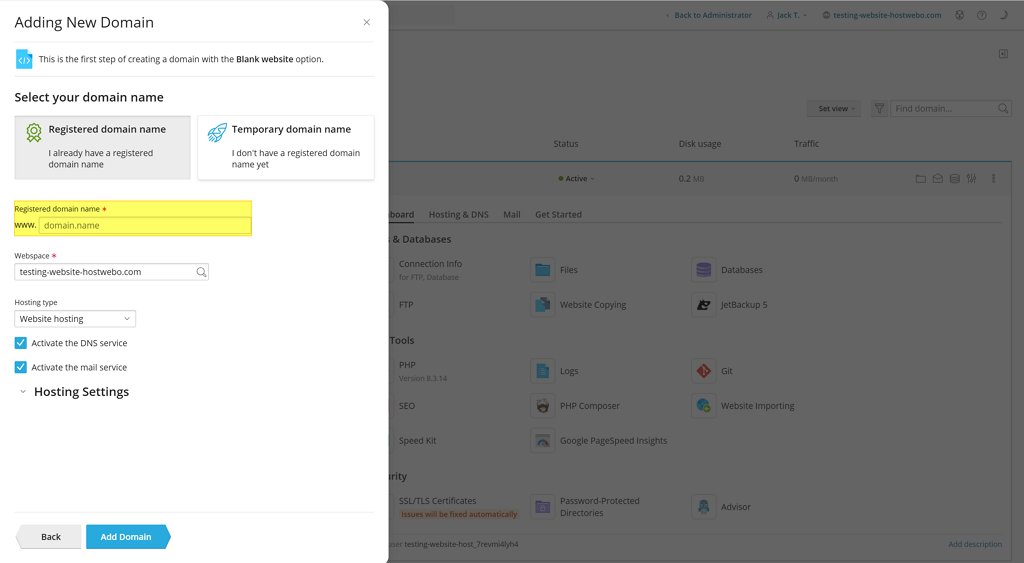The height and width of the screenshot is (563, 1024).
Task: Click the Registered domain name field
Action: coord(144,226)
